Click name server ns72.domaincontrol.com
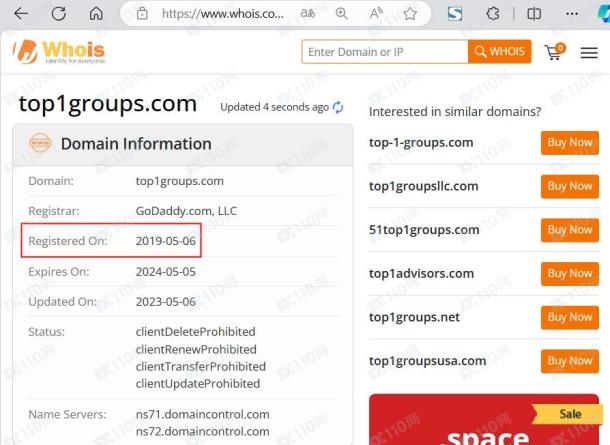Viewport: 610px width, 445px height. click(202, 431)
